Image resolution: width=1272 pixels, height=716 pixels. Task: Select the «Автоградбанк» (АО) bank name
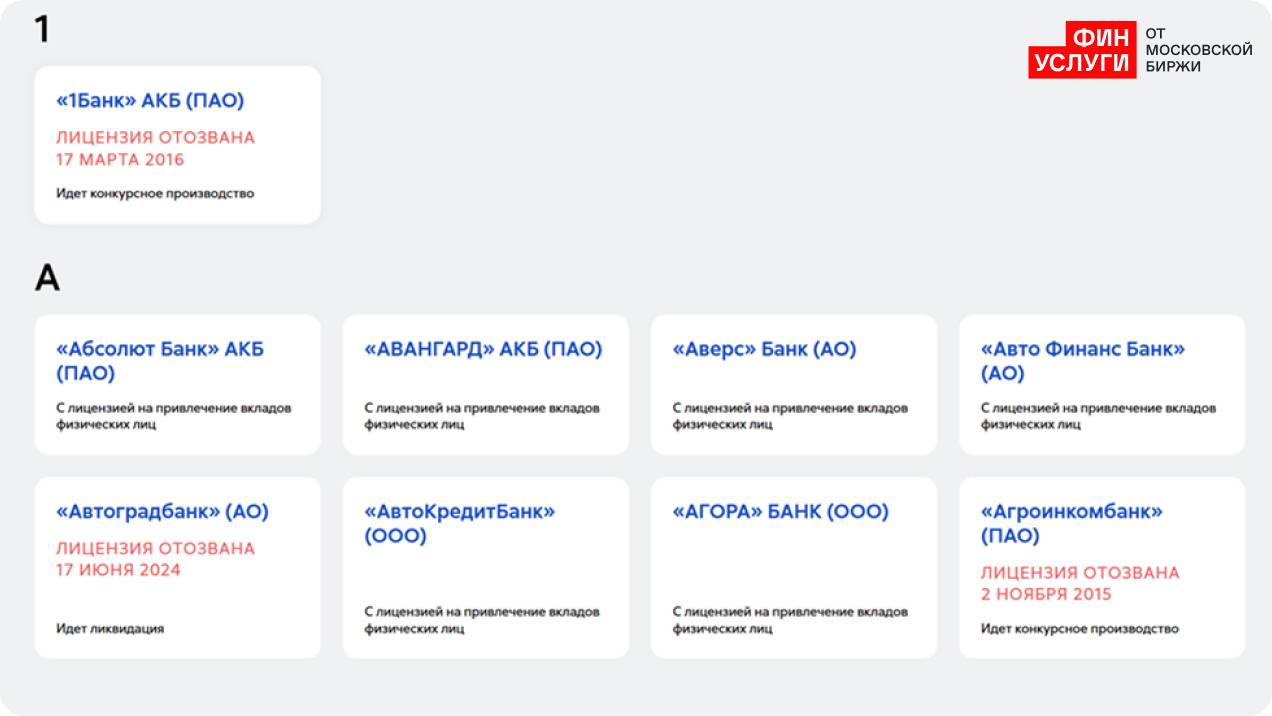pyautogui.click(x=162, y=512)
